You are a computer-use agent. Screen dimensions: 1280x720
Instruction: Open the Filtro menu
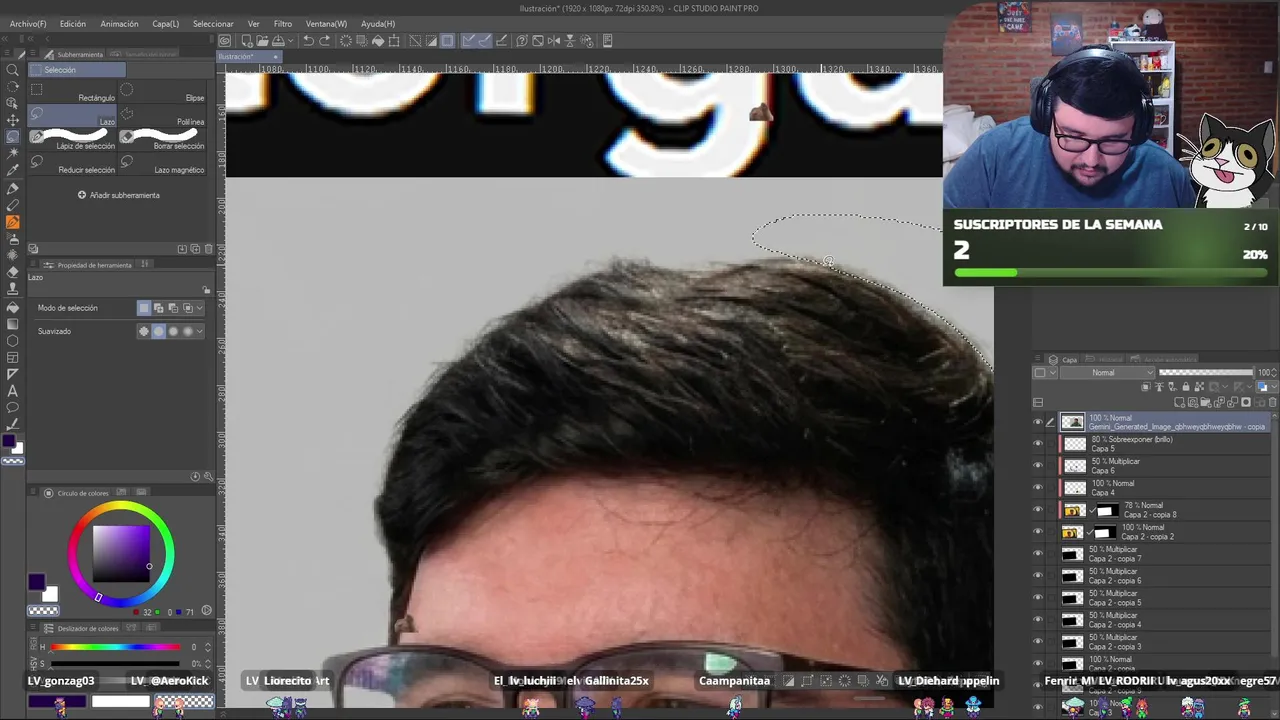pos(283,23)
